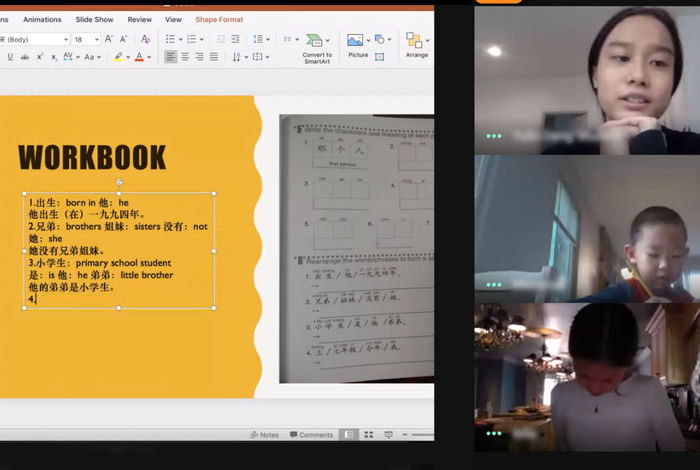Image resolution: width=700 pixels, height=470 pixels.
Task: Decrease the list indent level
Action: [x=221, y=39]
